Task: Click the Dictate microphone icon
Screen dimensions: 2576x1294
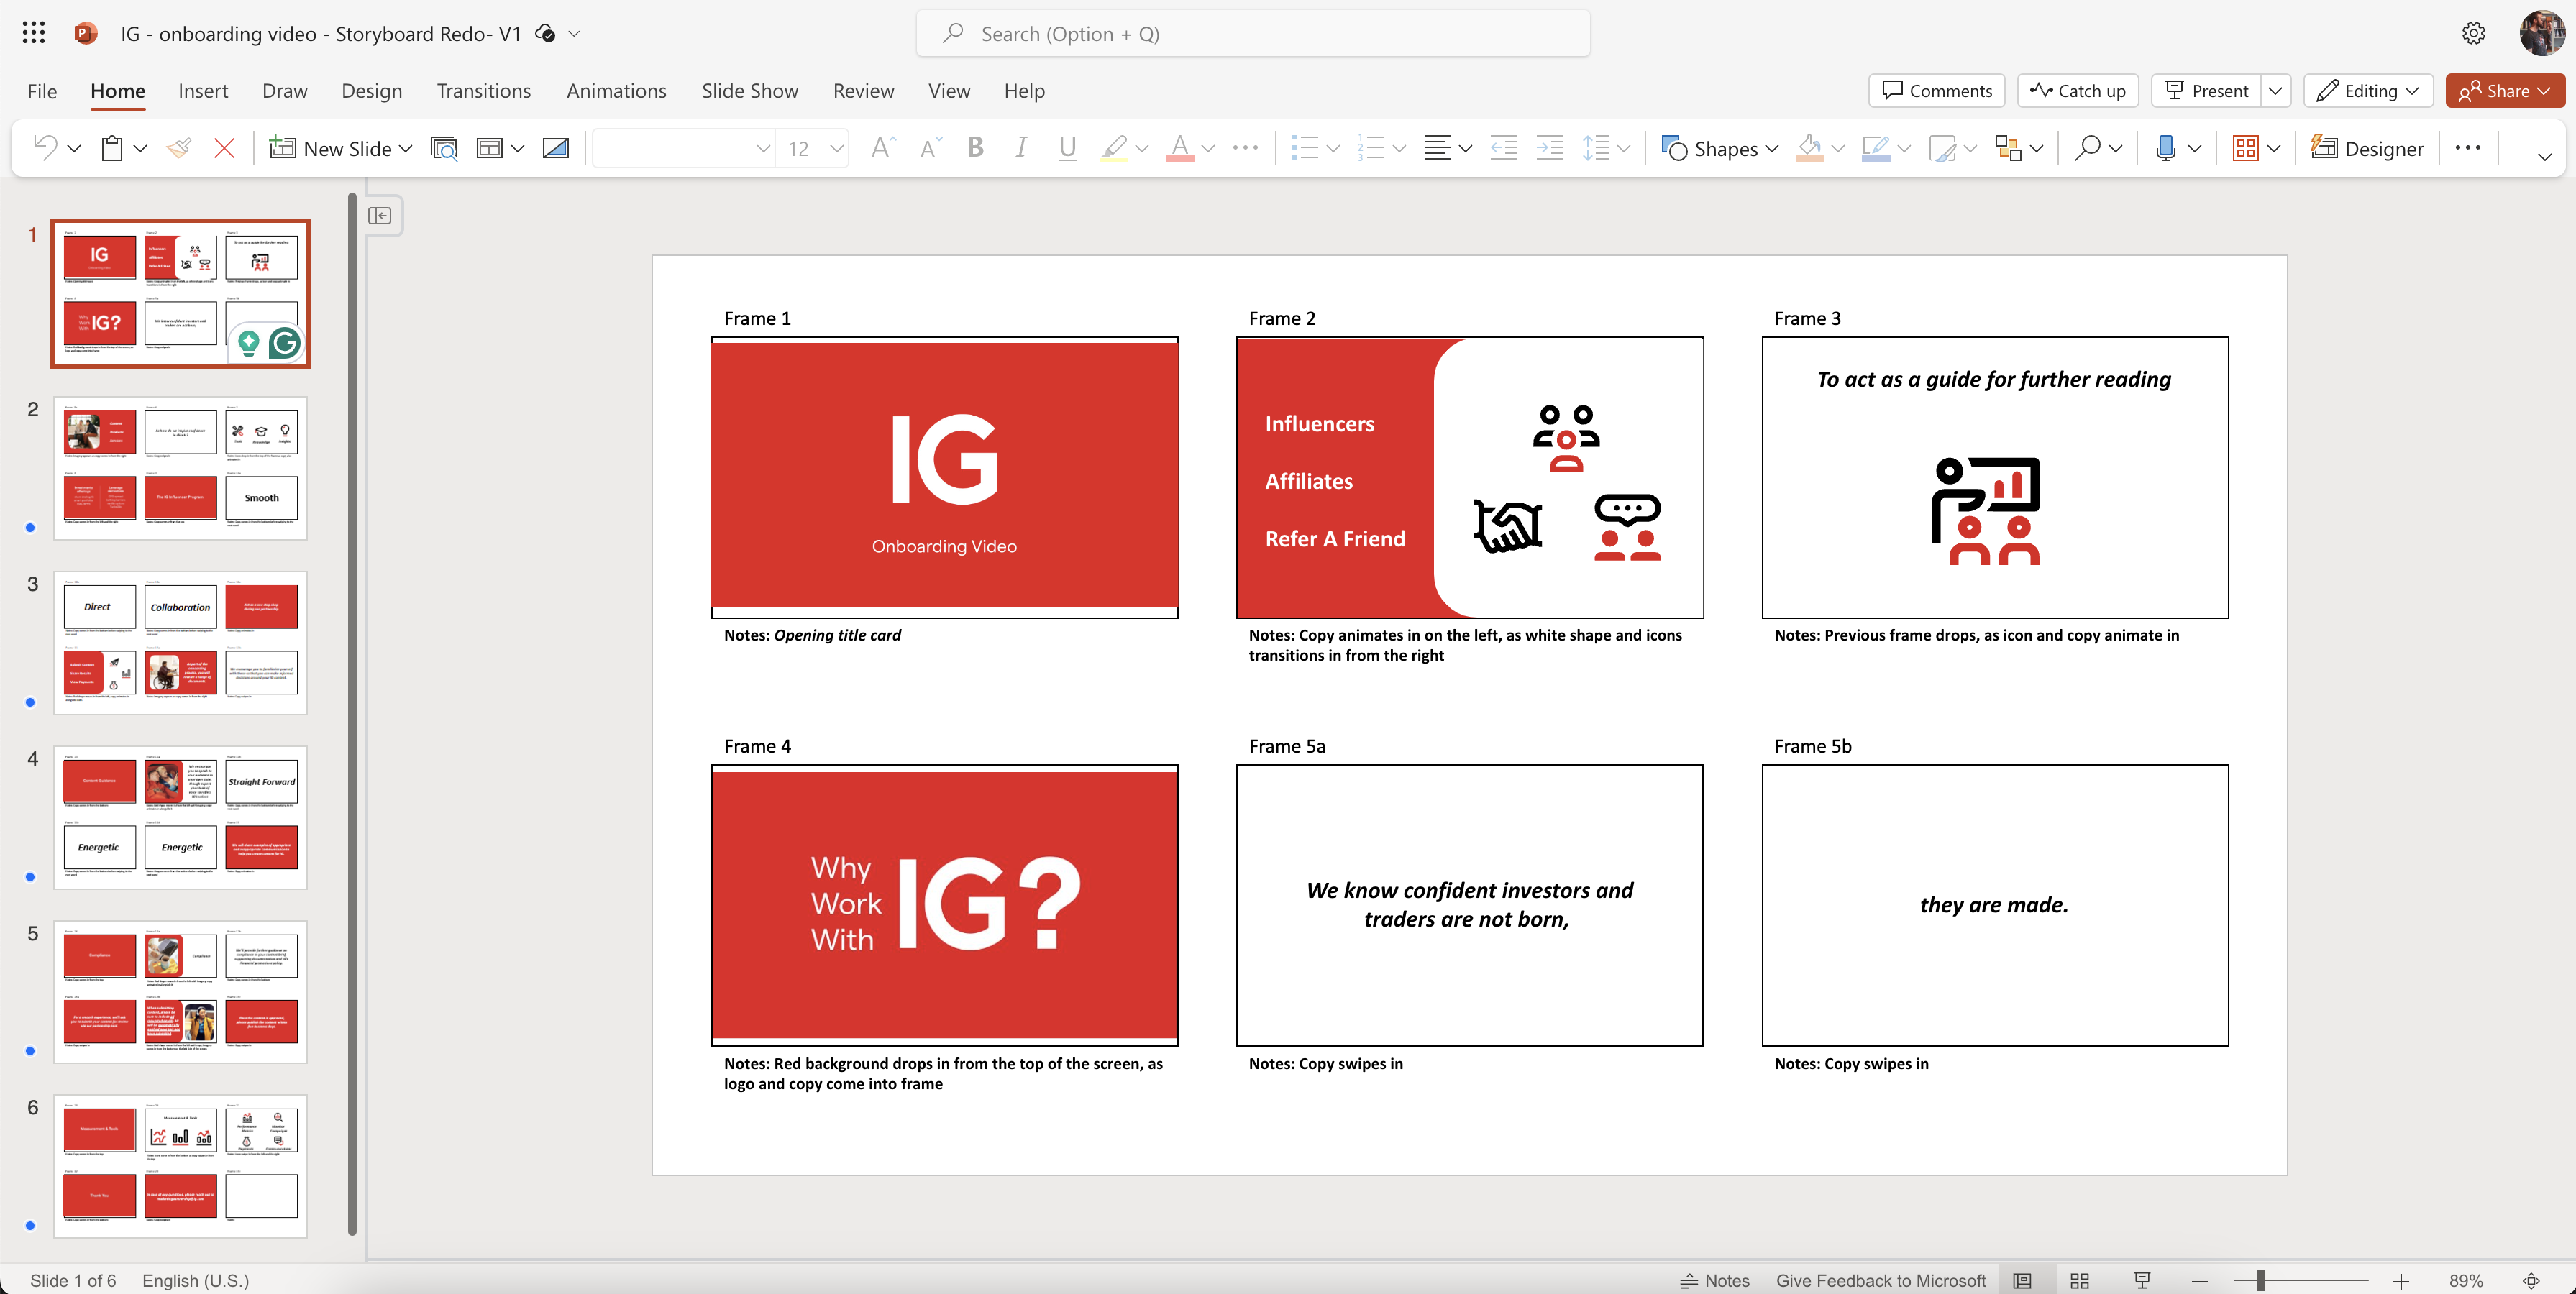Action: tap(2165, 148)
